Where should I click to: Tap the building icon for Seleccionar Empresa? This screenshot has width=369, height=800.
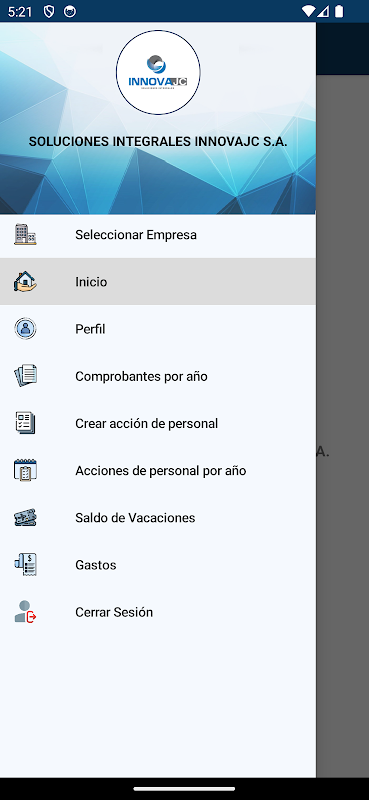(x=25, y=235)
